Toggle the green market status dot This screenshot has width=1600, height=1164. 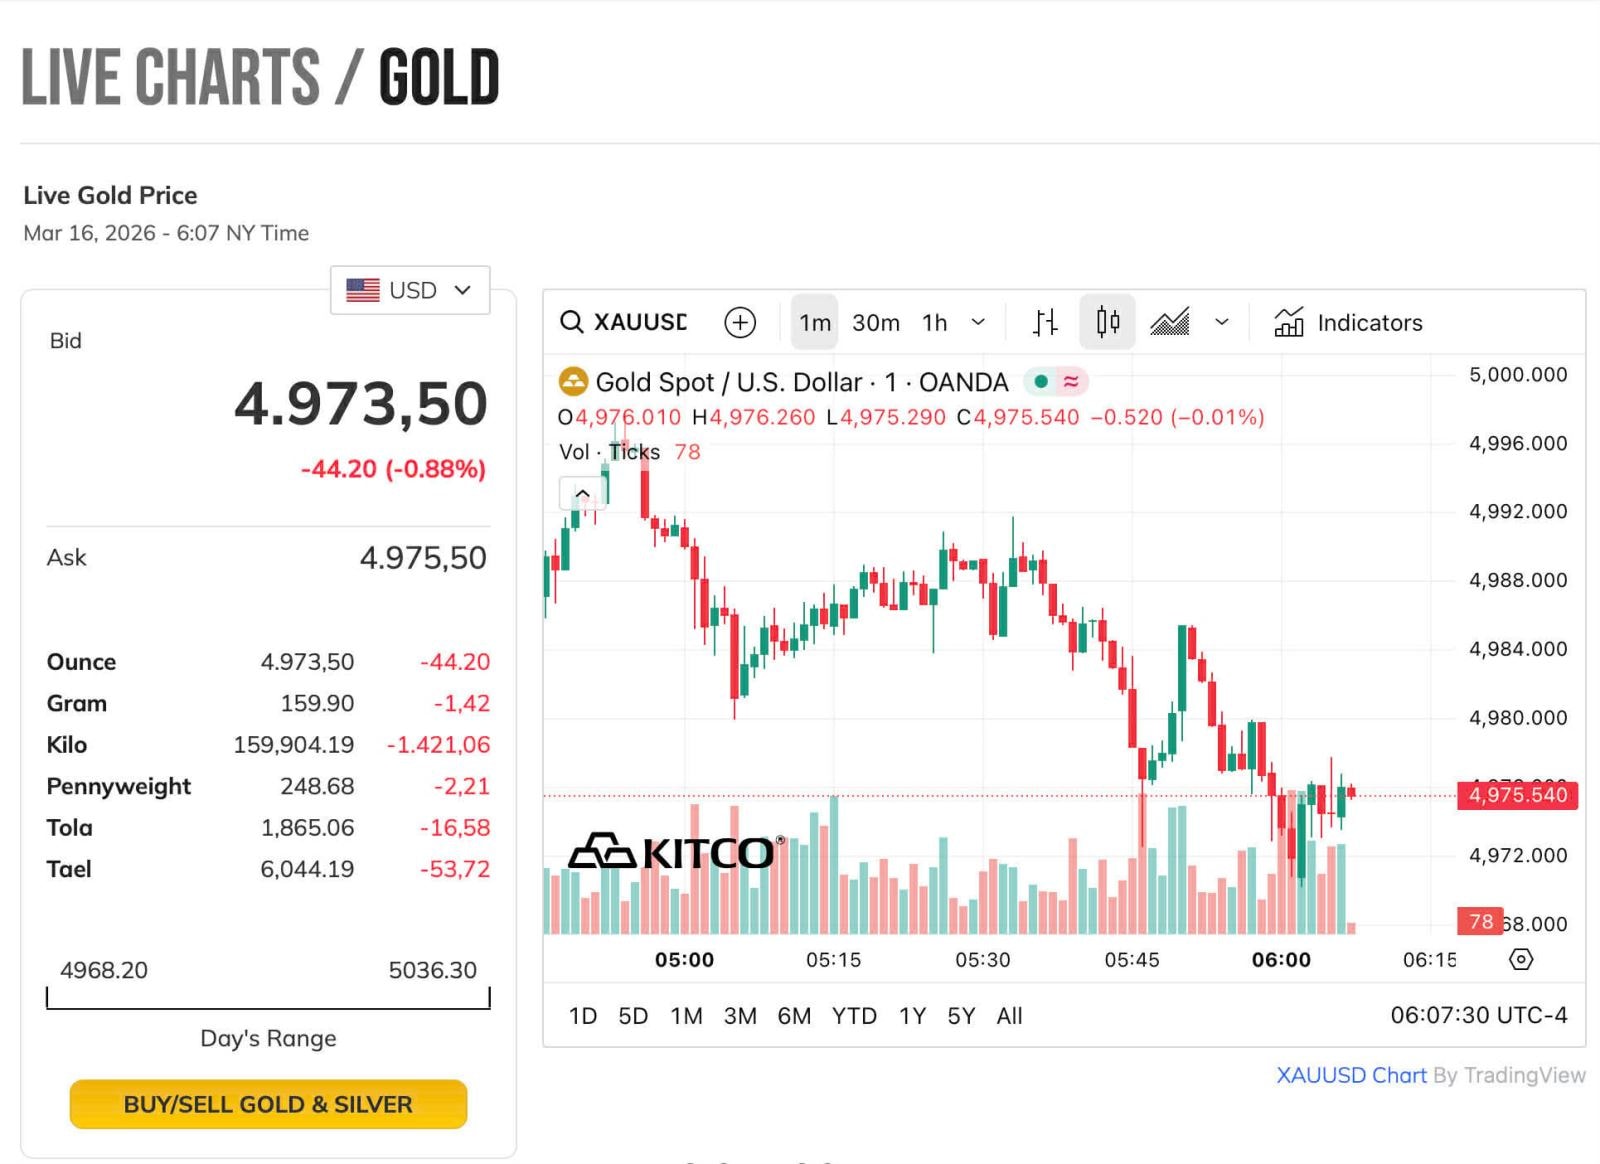(1041, 381)
